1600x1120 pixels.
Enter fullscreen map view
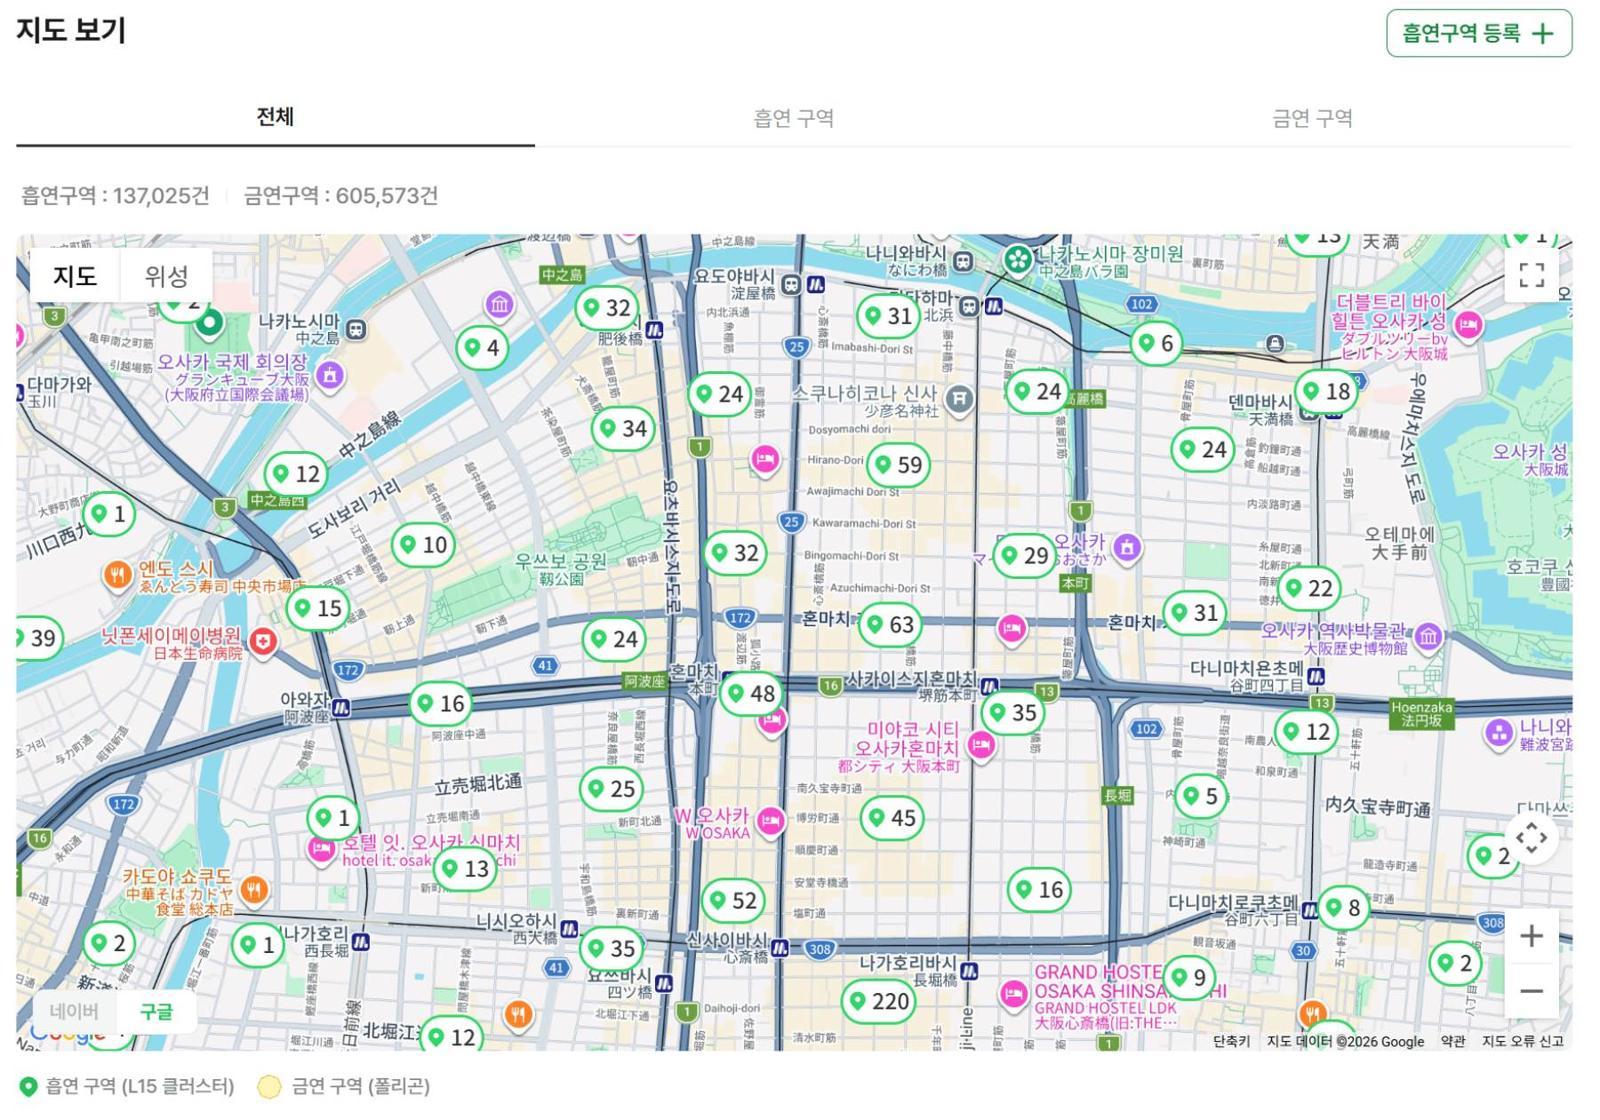point(1531,275)
